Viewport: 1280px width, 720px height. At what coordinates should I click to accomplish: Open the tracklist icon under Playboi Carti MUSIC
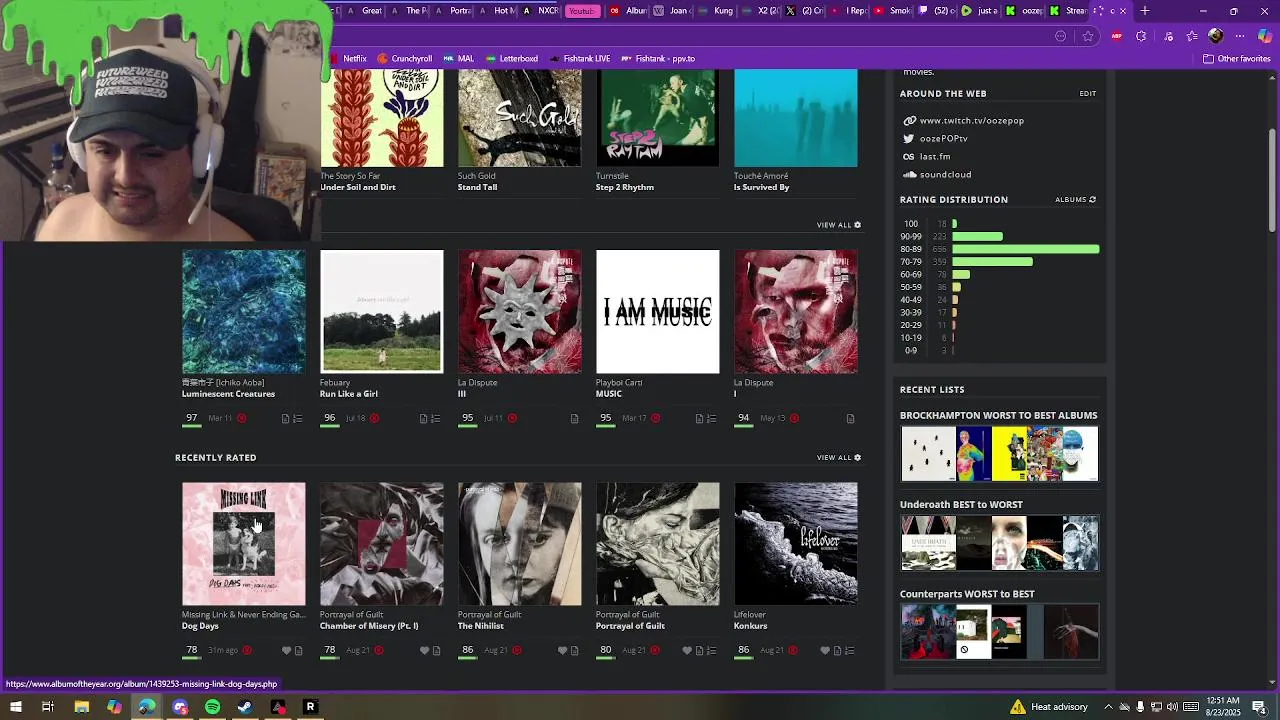coord(711,419)
